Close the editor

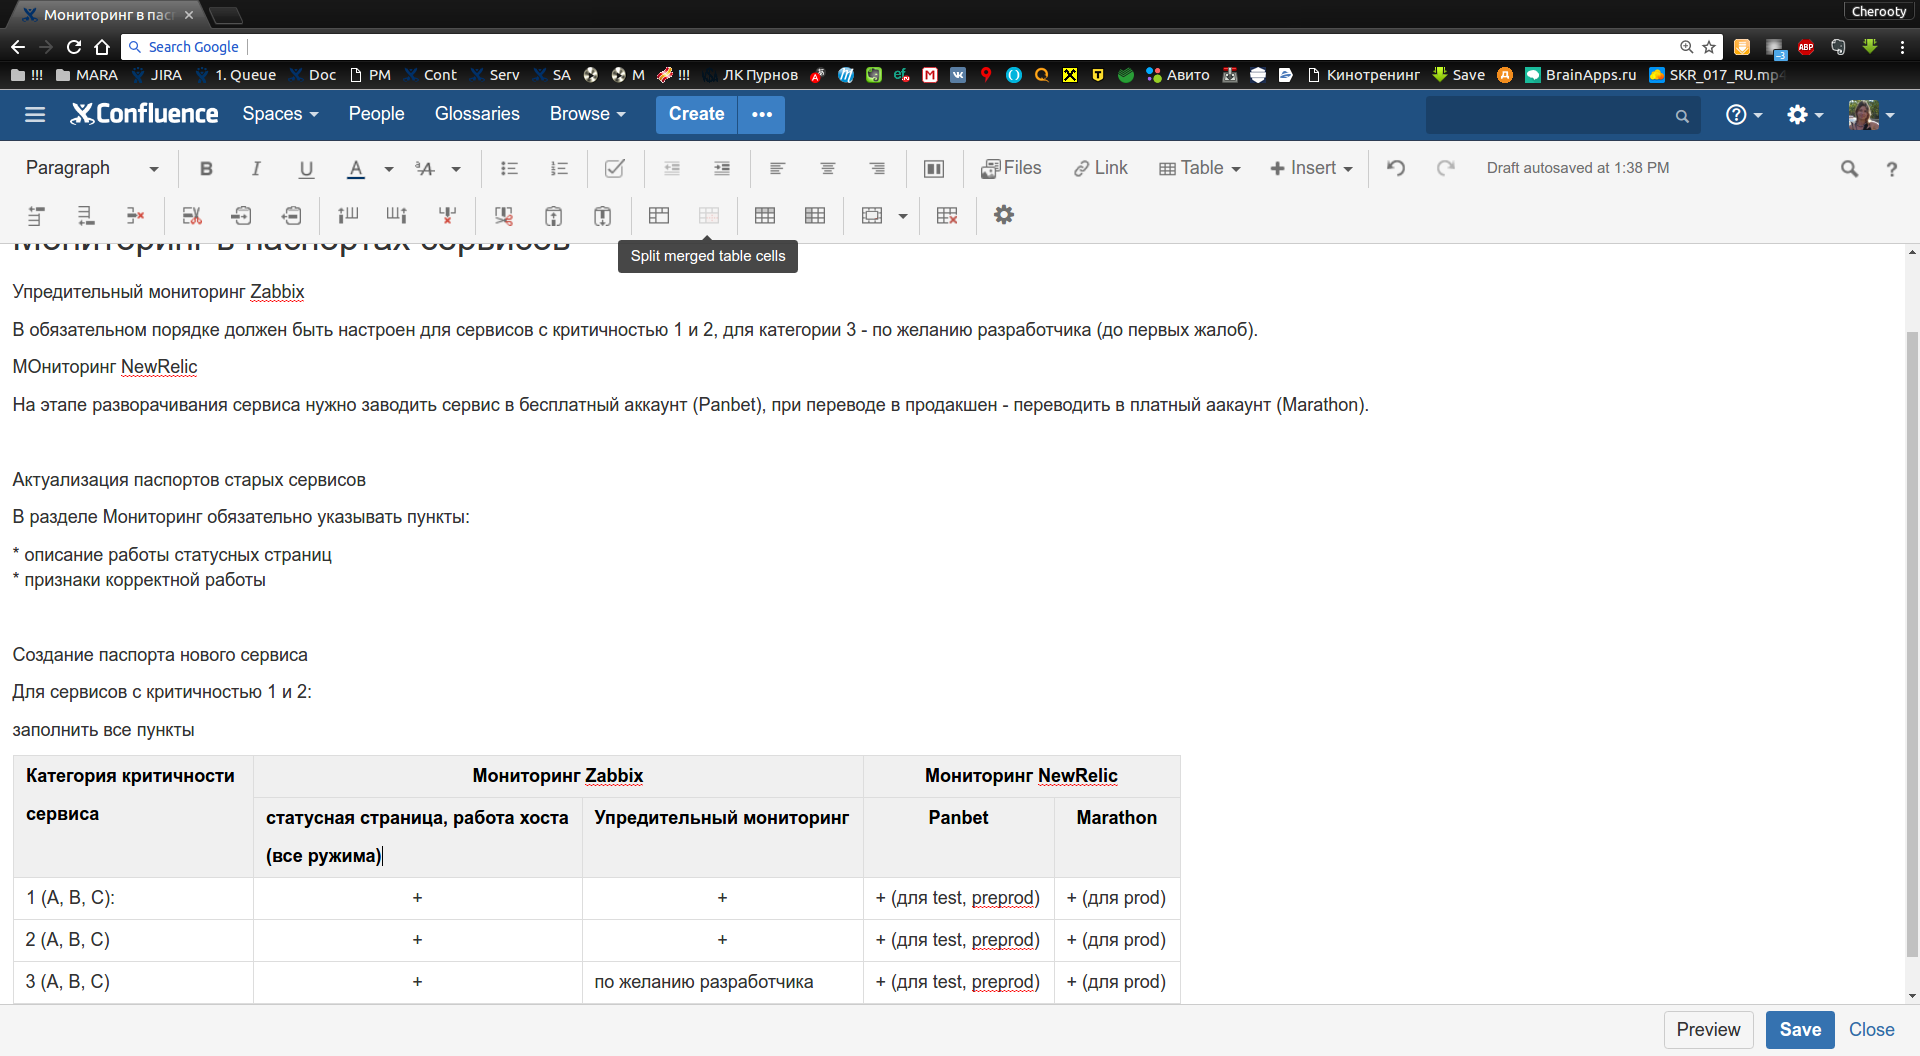click(x=1871, y=1030)
